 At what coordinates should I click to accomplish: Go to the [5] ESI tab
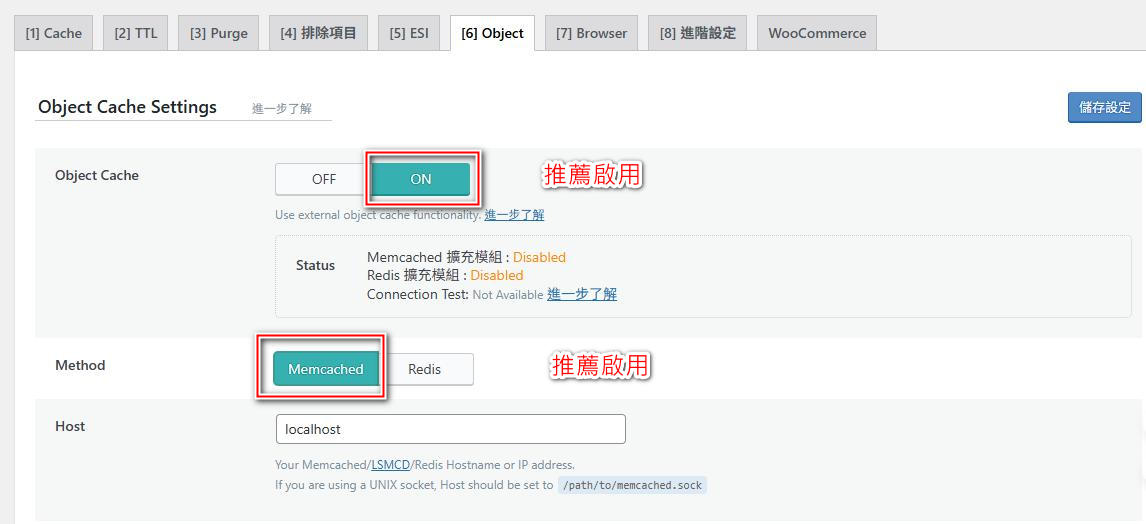click(x=409, y=33)
